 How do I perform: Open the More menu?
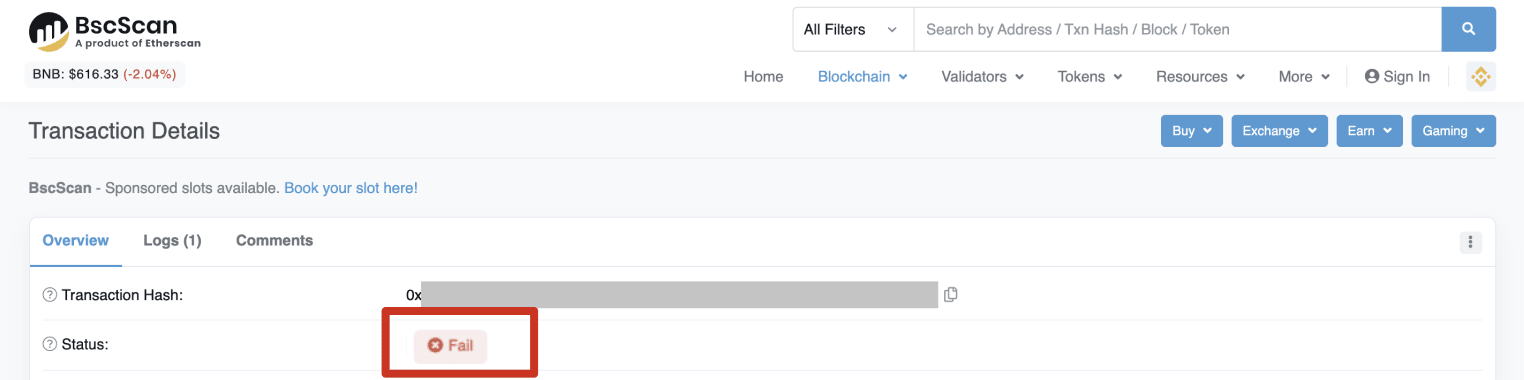point(1304,77)
